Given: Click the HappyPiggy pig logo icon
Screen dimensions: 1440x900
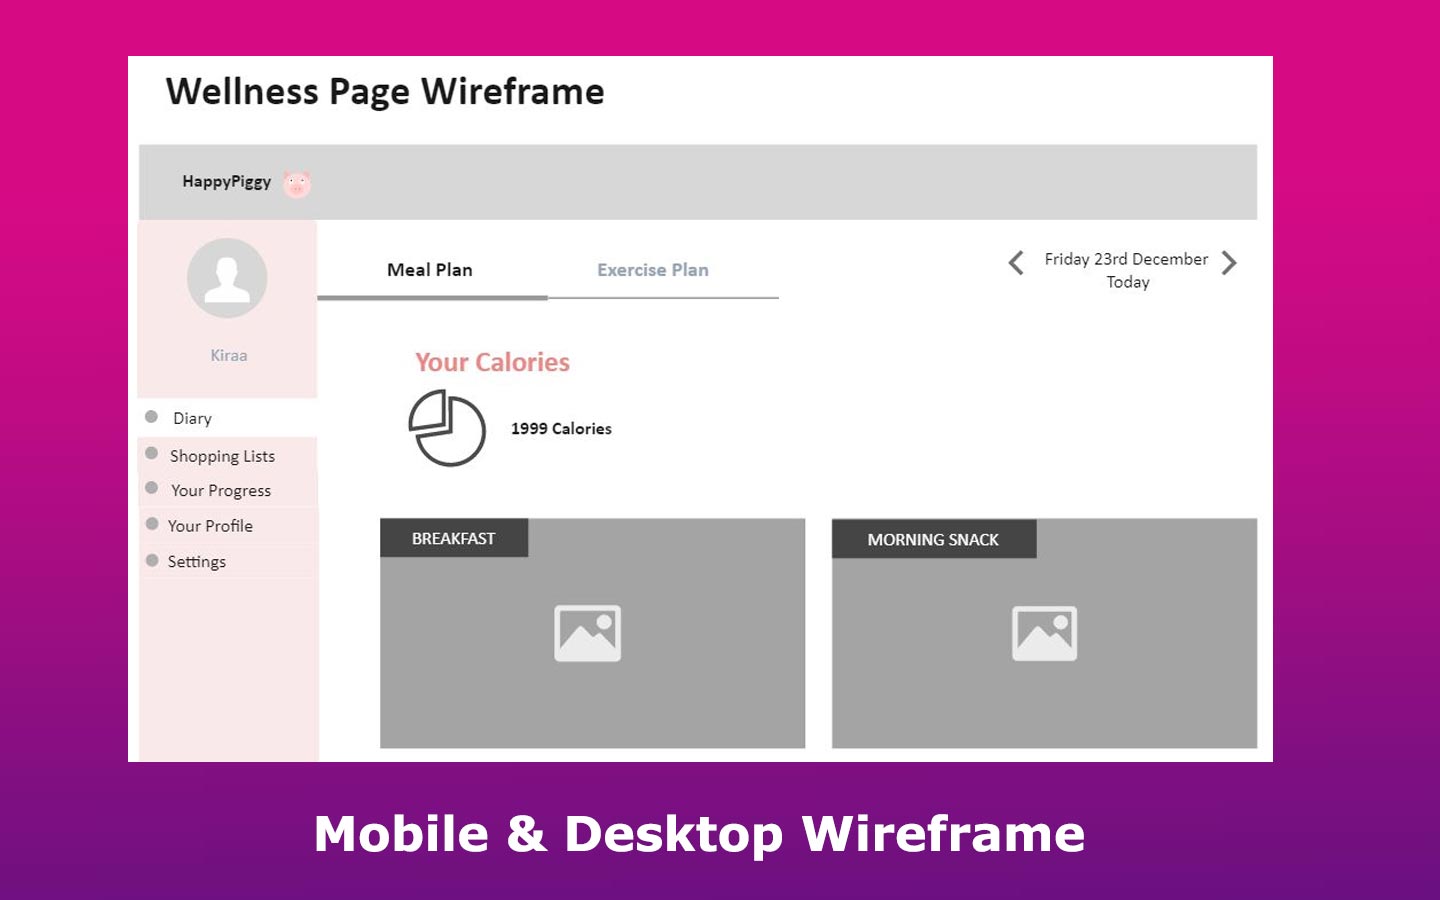Looking at the screenshot, I should coord(296,184).
